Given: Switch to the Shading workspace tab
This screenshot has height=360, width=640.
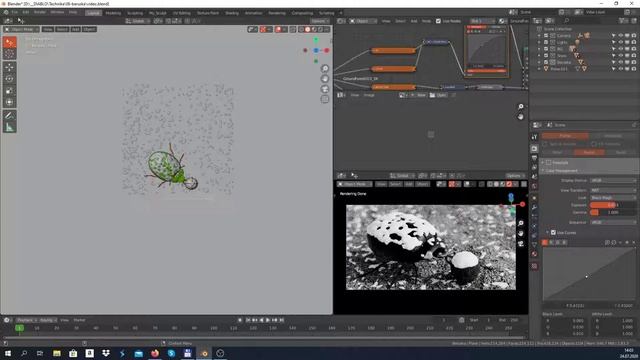Looking at the screenshot, I should [x=232, y=13].
